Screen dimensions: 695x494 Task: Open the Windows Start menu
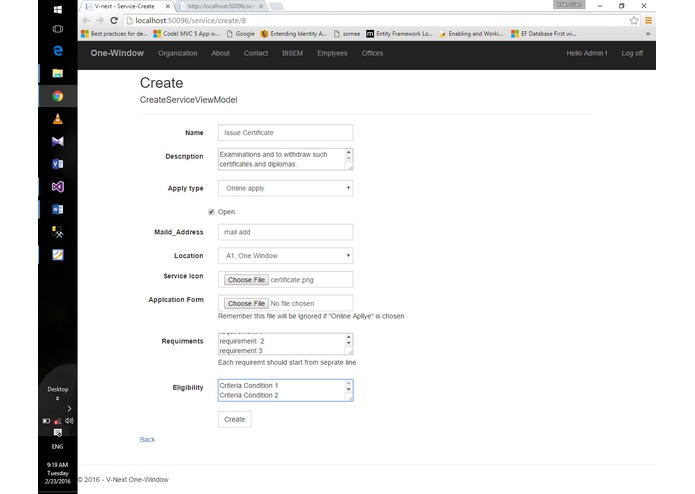pyautogui.click(x=58, y=10)
